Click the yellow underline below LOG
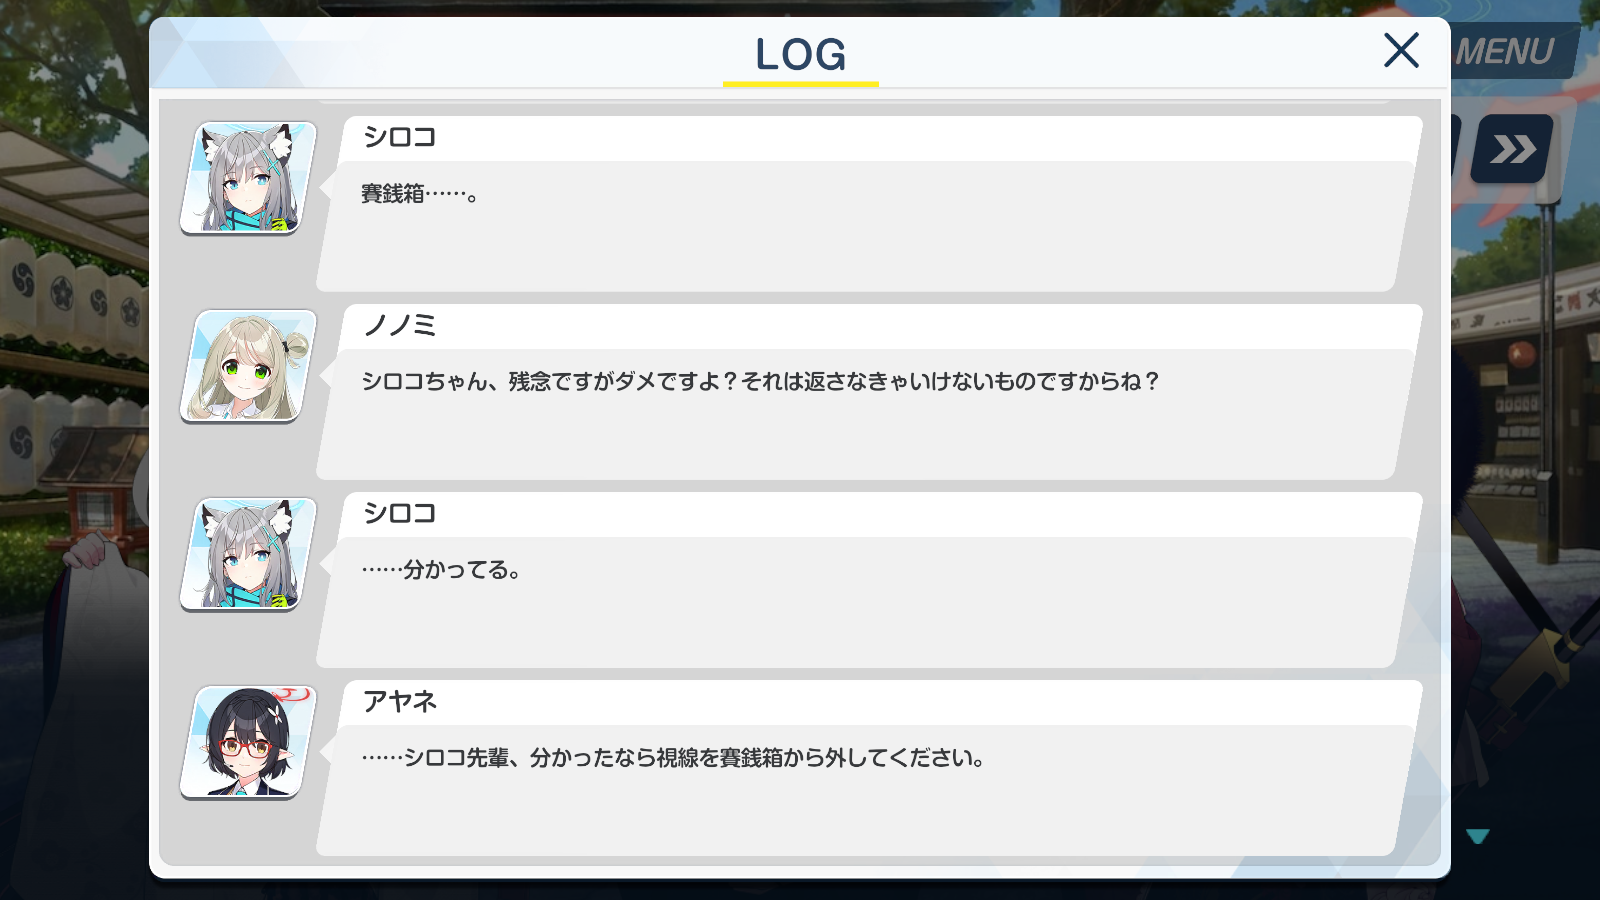 pyautogui.click(x=801, y=84)
